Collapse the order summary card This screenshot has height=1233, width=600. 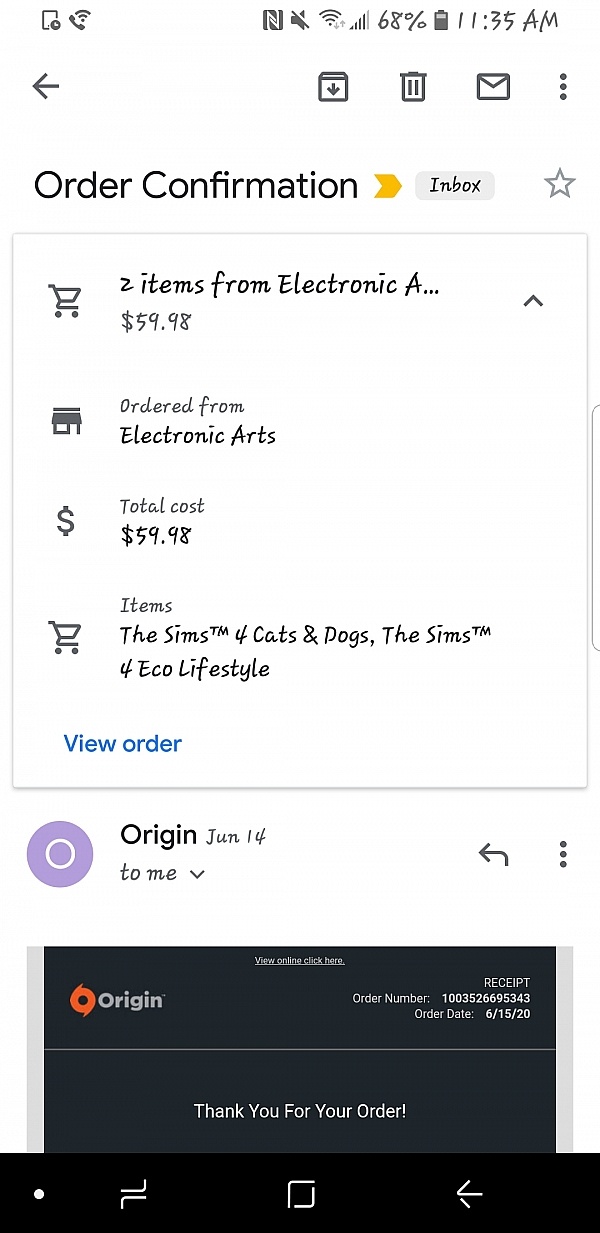tap(533, 300)
